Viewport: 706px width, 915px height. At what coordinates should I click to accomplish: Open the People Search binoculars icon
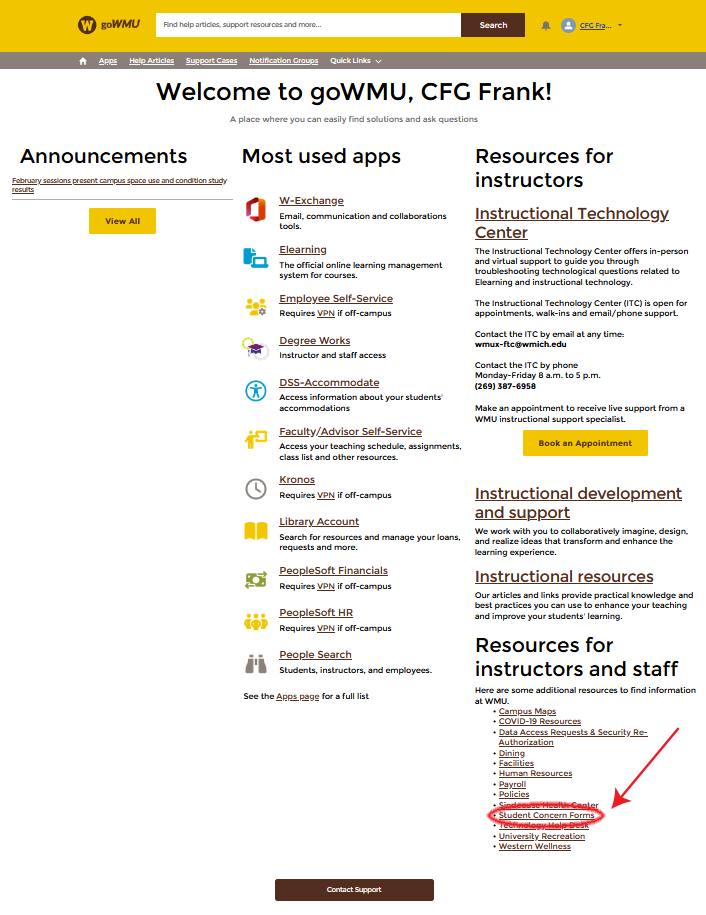coord(255,662)
